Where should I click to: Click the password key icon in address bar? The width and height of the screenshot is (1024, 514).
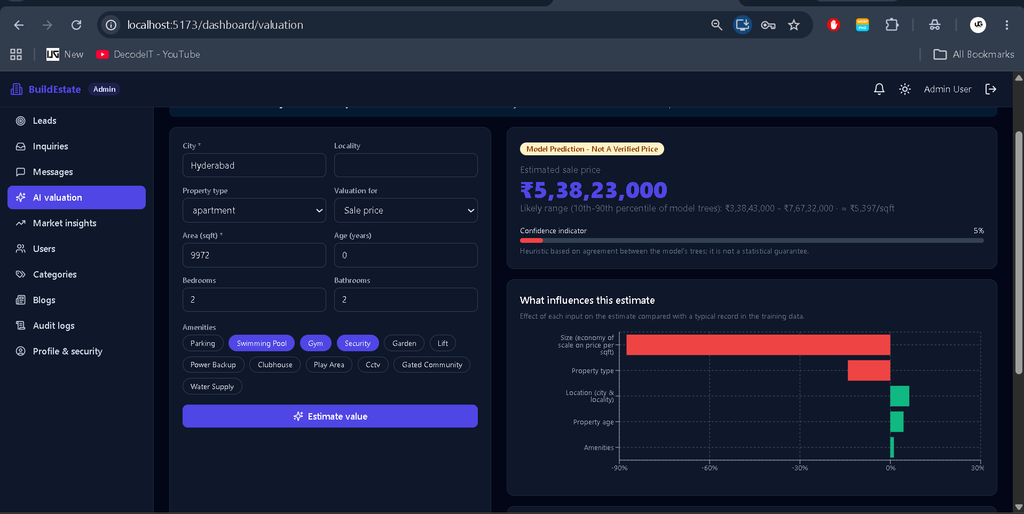pos(768,25)
